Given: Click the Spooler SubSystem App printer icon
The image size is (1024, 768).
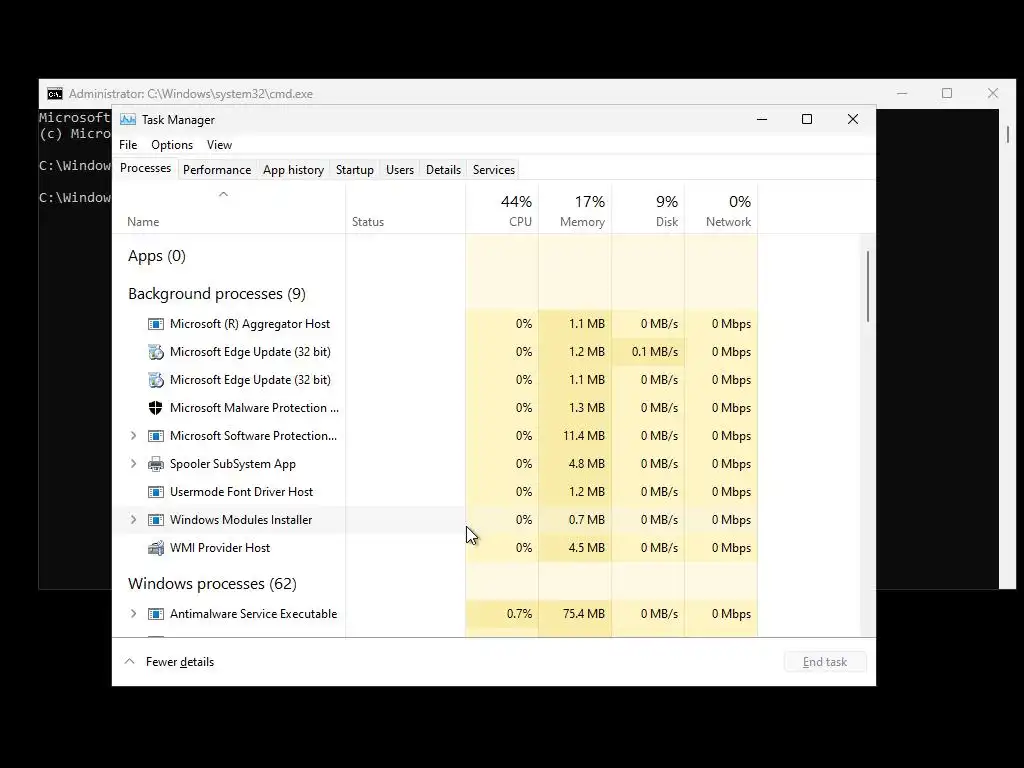Looking at the screenshot, I should [x=155, y=464].
